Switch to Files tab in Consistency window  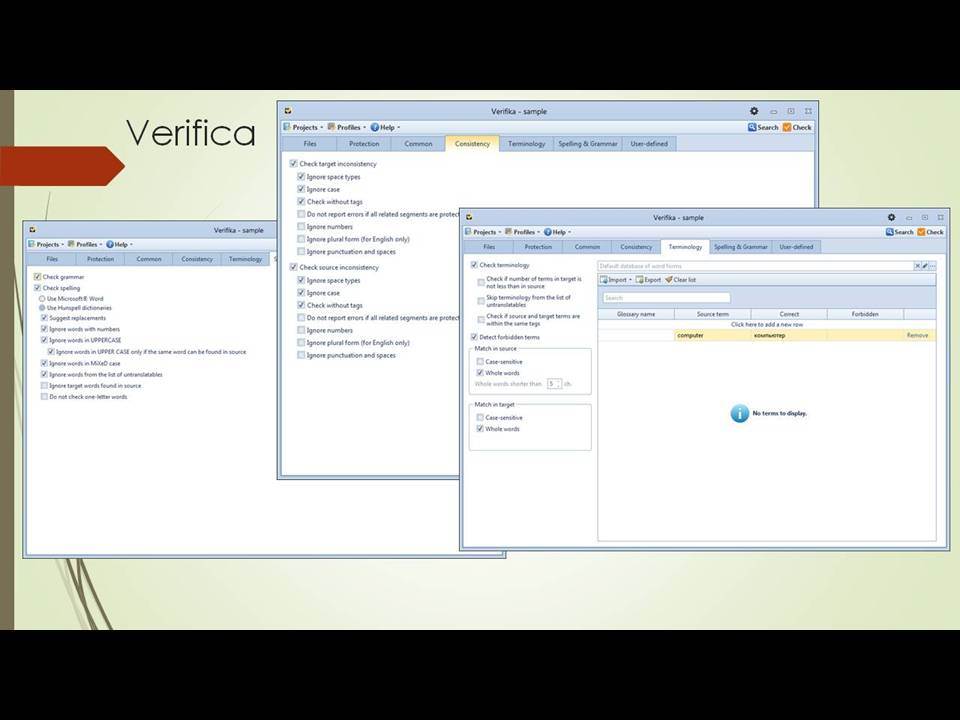310,144
